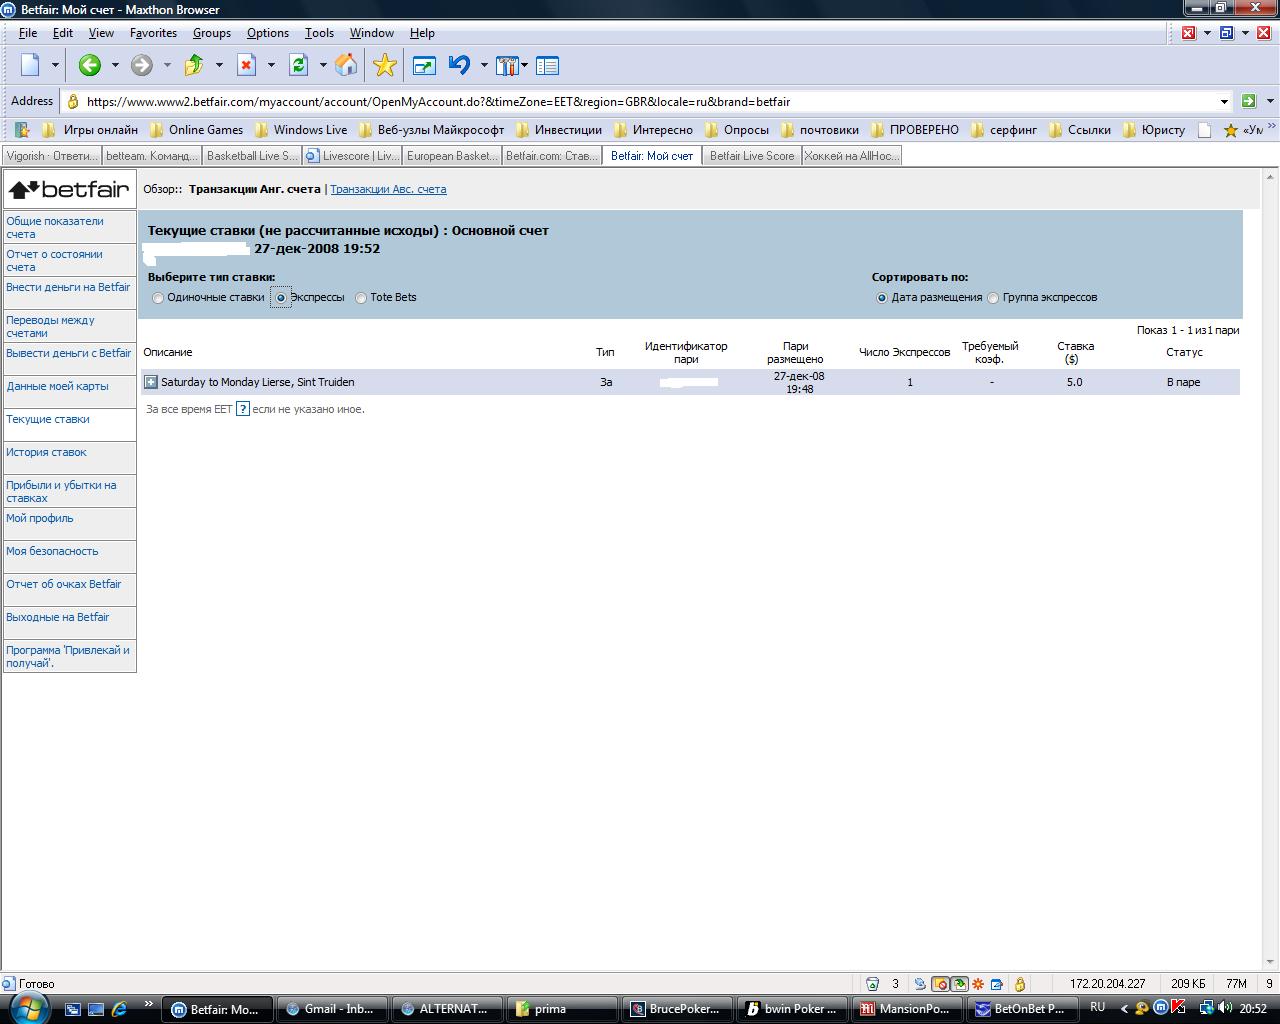Open dropdown arrow beside the Back button
Image resolution: width=1280 pixels, height=1024 pixels.
click(x=115, y=66)
